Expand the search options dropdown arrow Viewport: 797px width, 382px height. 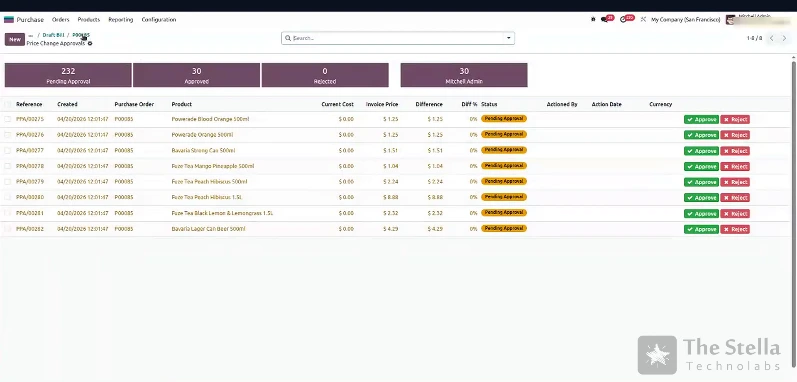point(508,38)
